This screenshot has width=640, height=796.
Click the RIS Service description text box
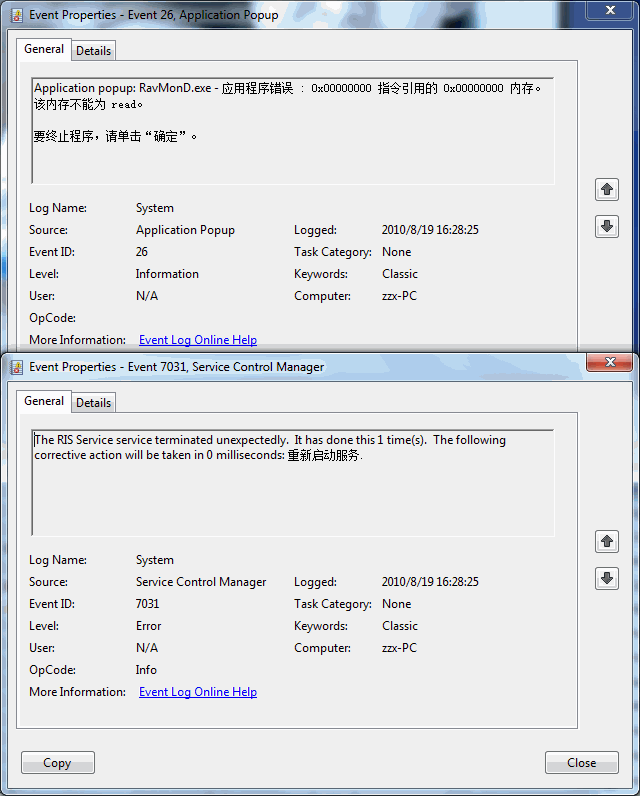pos(293,483)
